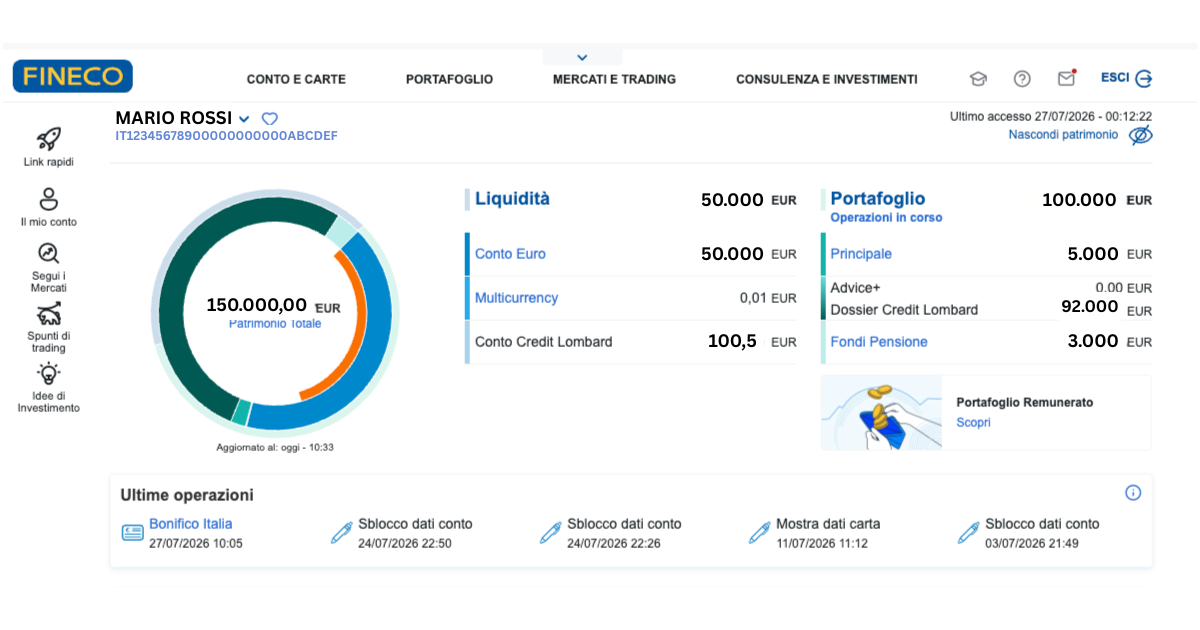Click the ESCI logout link
Viewport: 1200px width, 630px height.
[1115, 77]
